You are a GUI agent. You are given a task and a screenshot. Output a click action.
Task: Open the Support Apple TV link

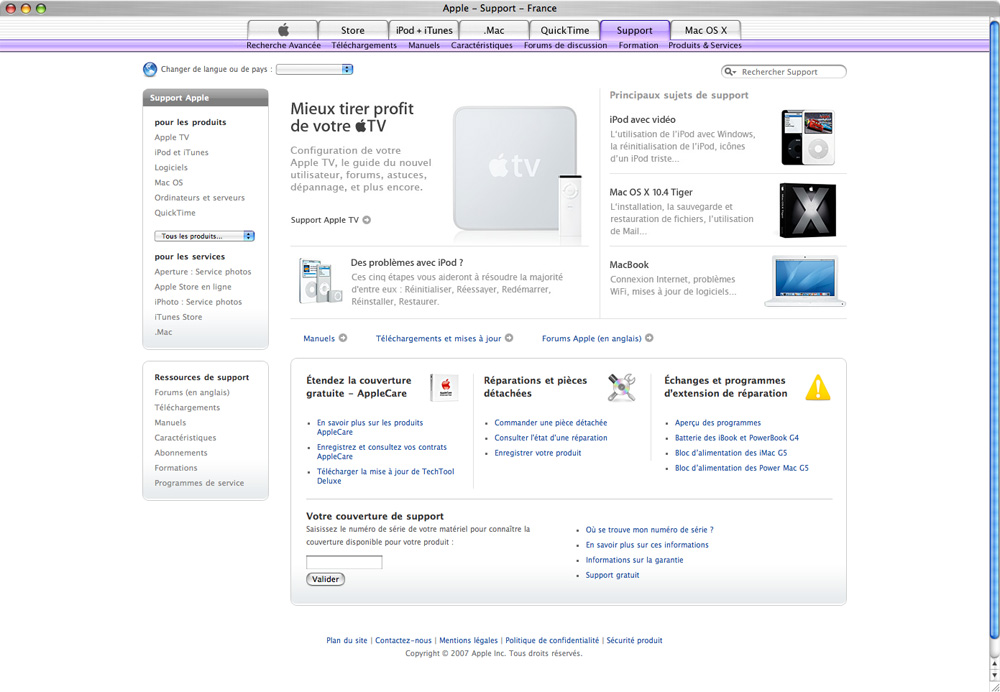point(325,220)
